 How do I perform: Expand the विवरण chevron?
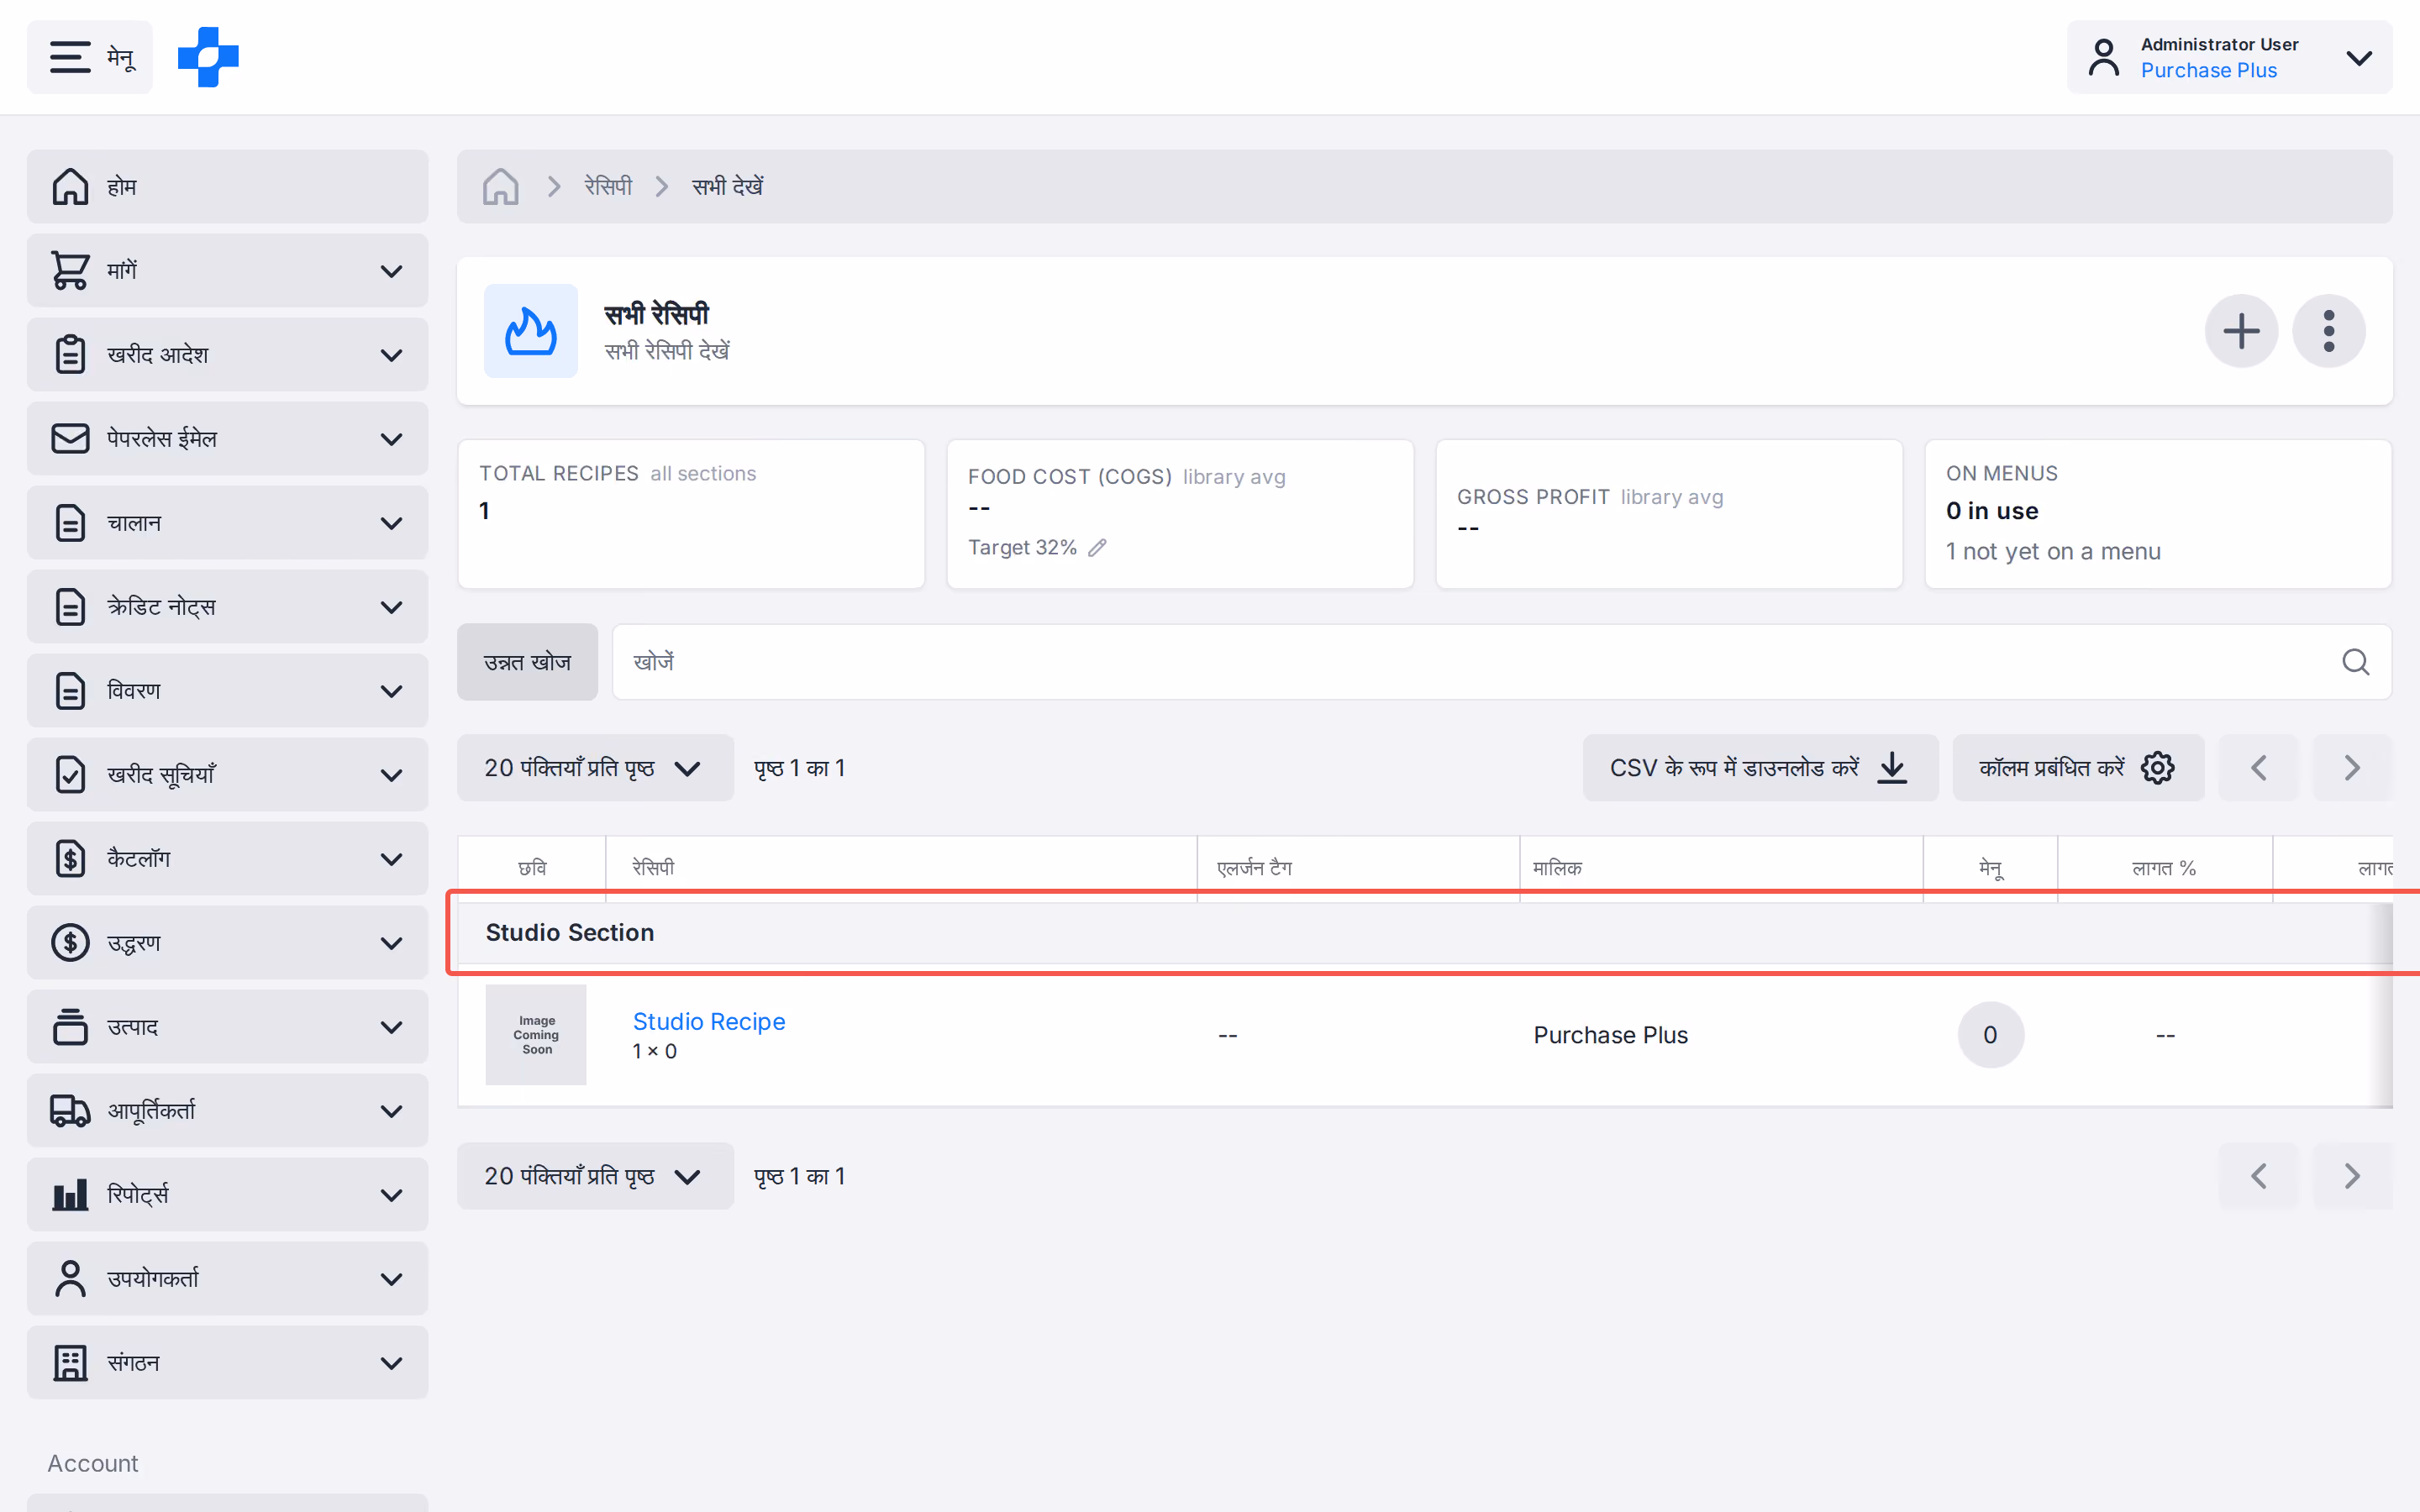(392, 691)
